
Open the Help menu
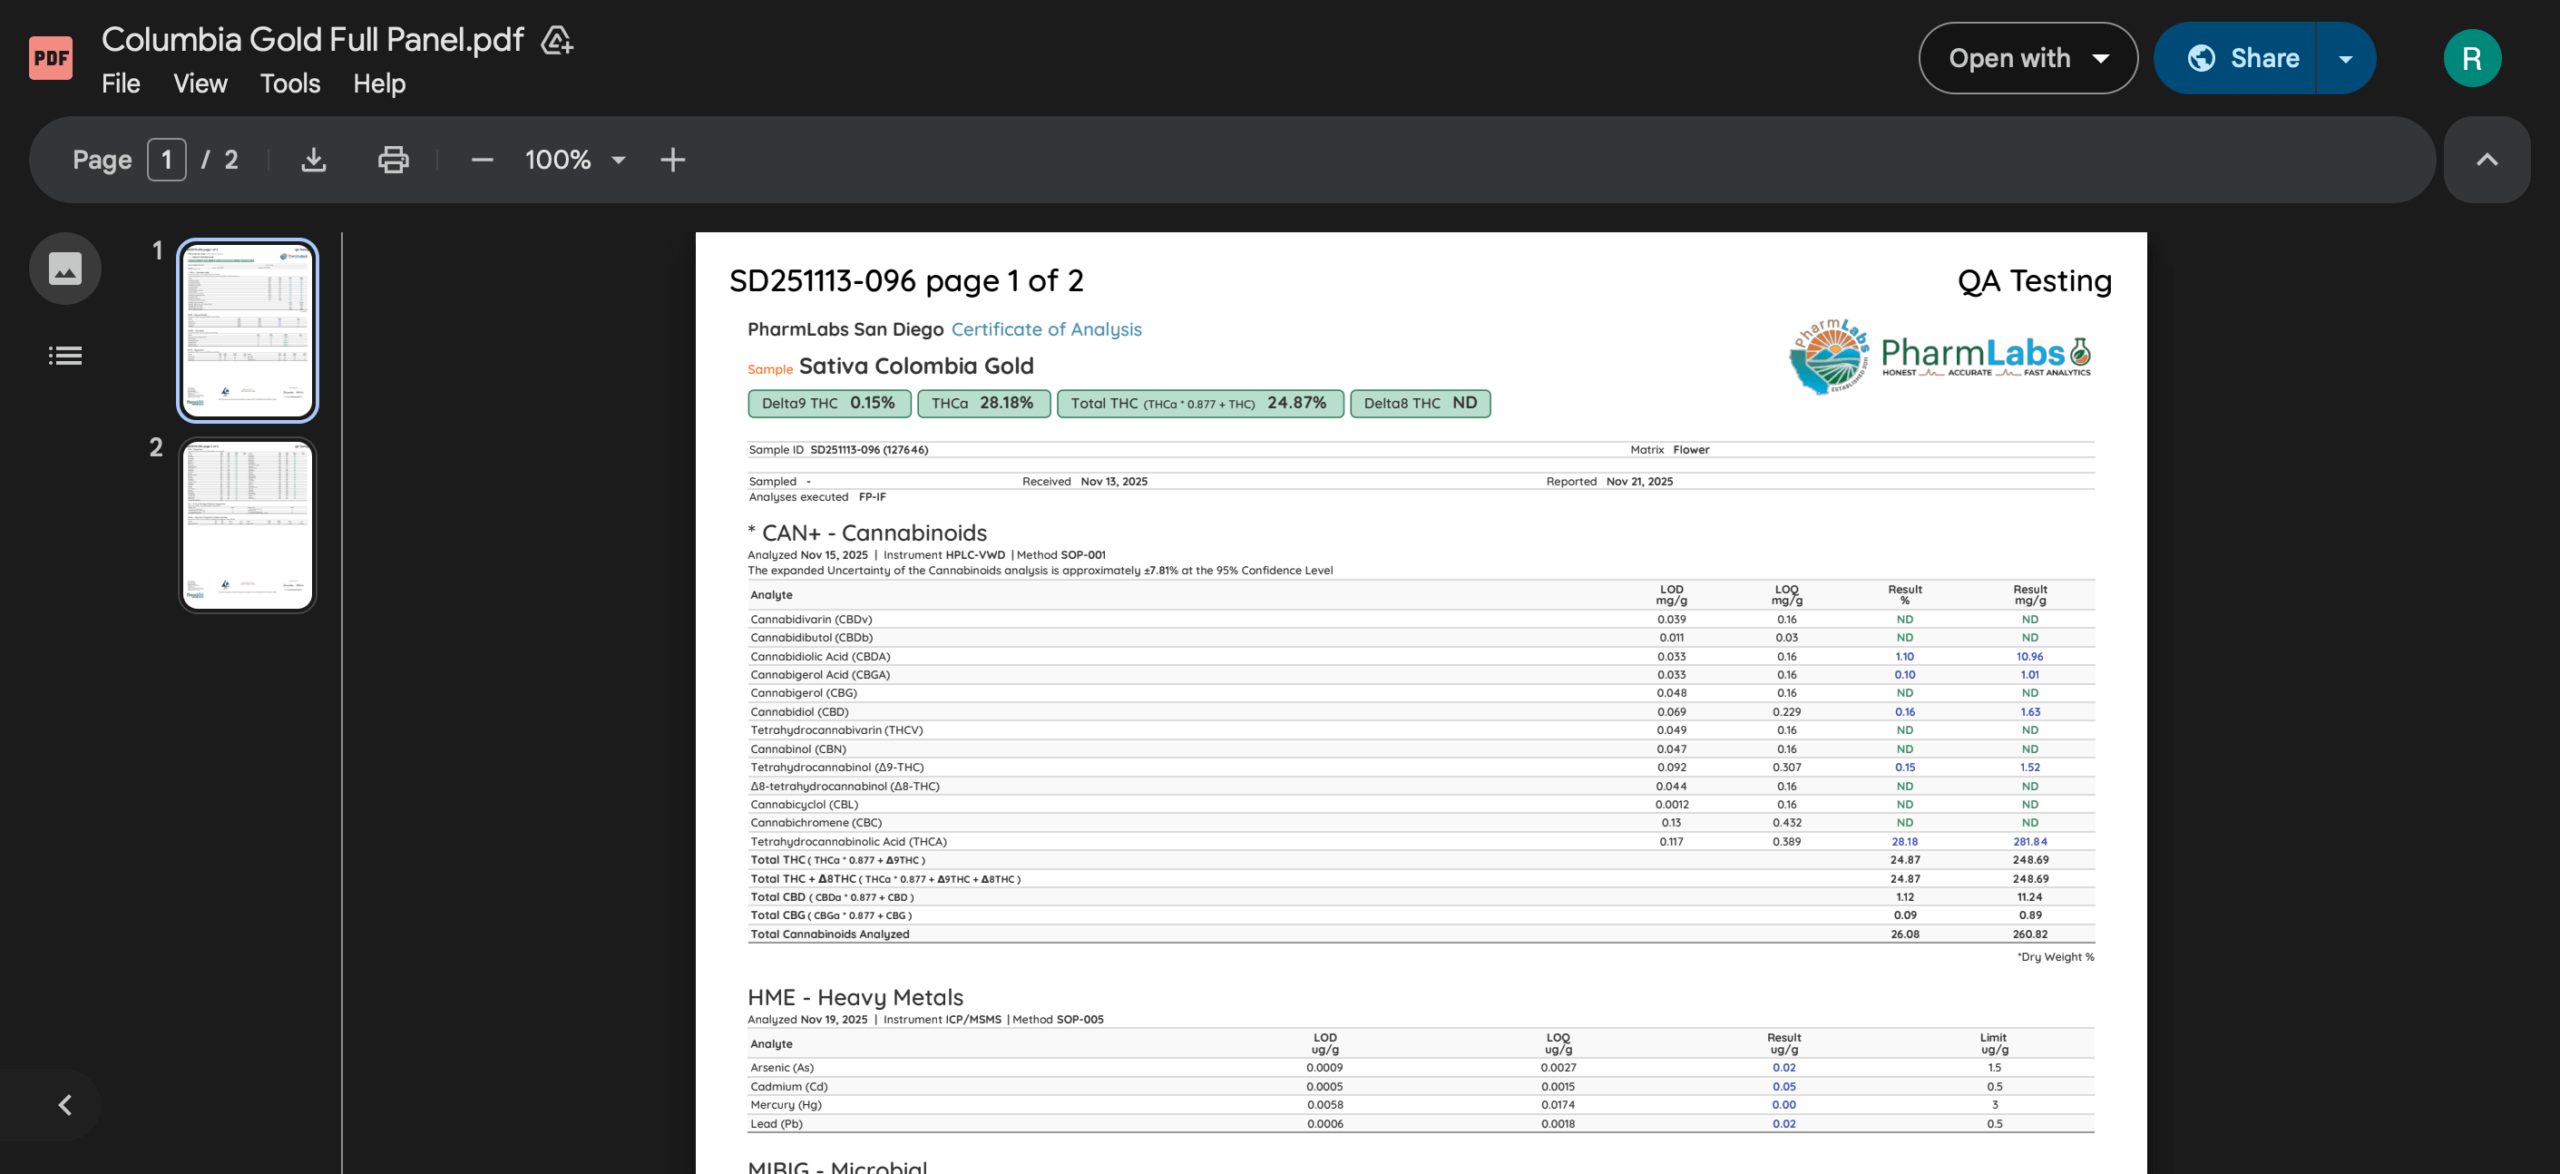(x=379, y=84)
